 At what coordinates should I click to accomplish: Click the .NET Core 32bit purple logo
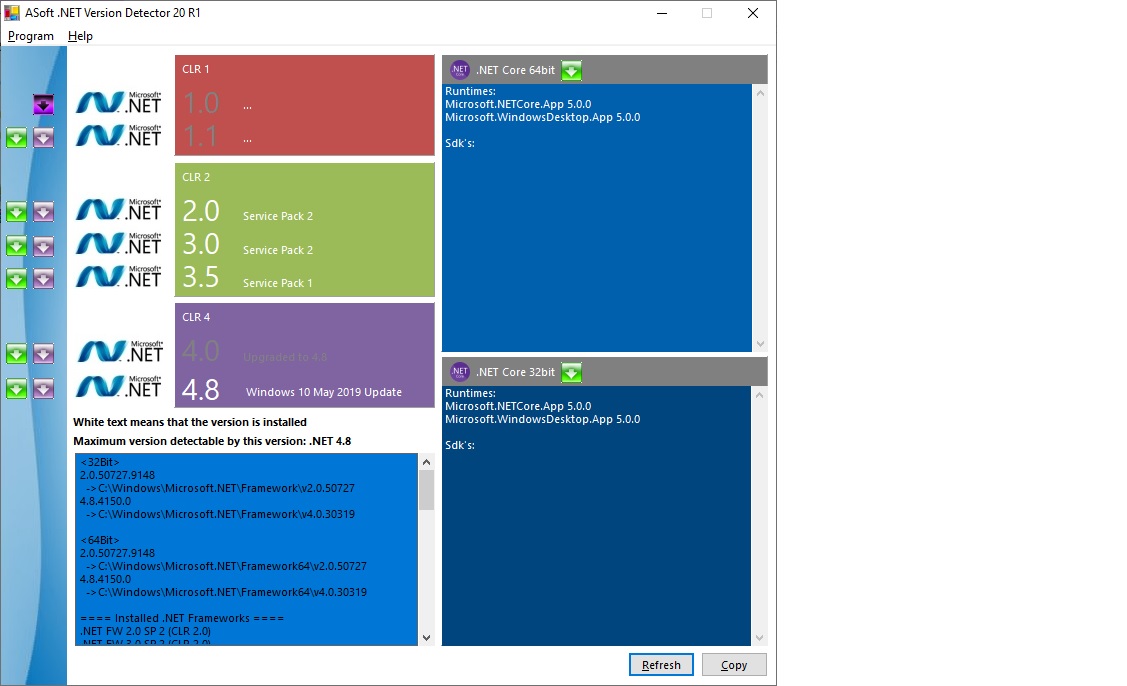point(460,372)
